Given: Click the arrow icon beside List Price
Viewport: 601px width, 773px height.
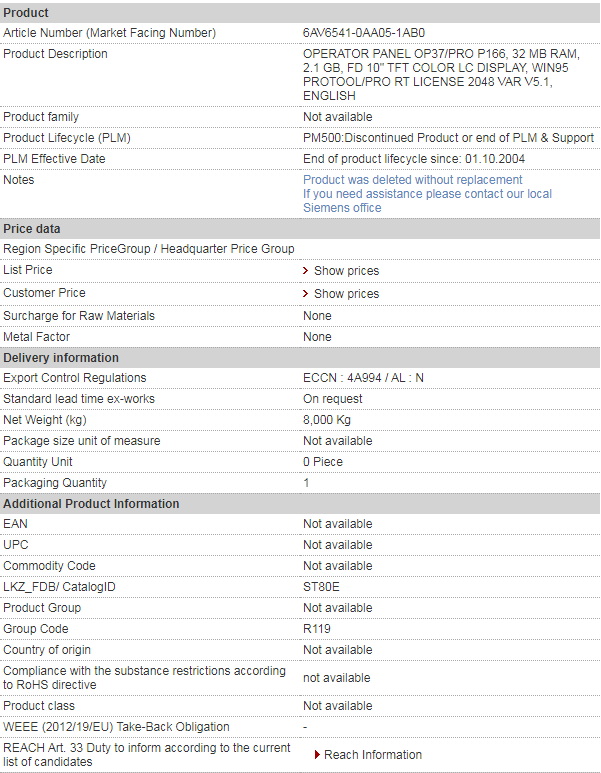Looking at the screenshot, I should (306, 271).
